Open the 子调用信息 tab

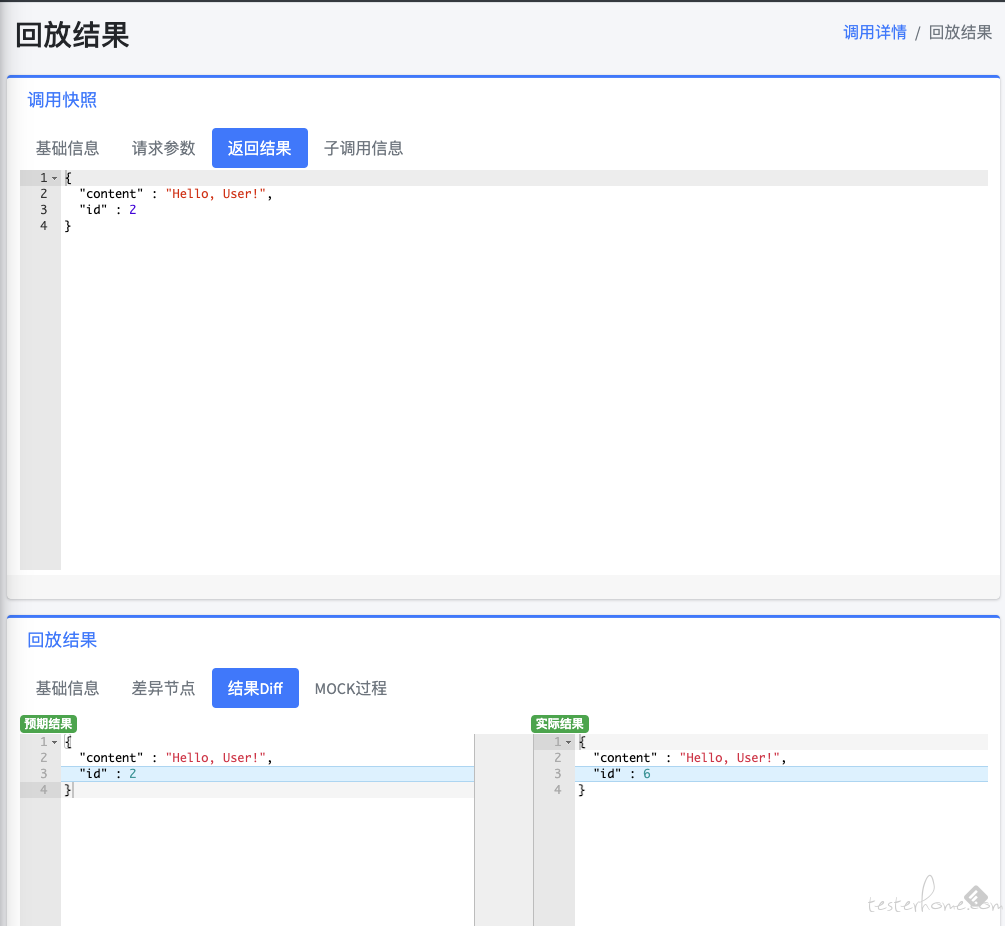pyautogui.click(x=363, y=148)
